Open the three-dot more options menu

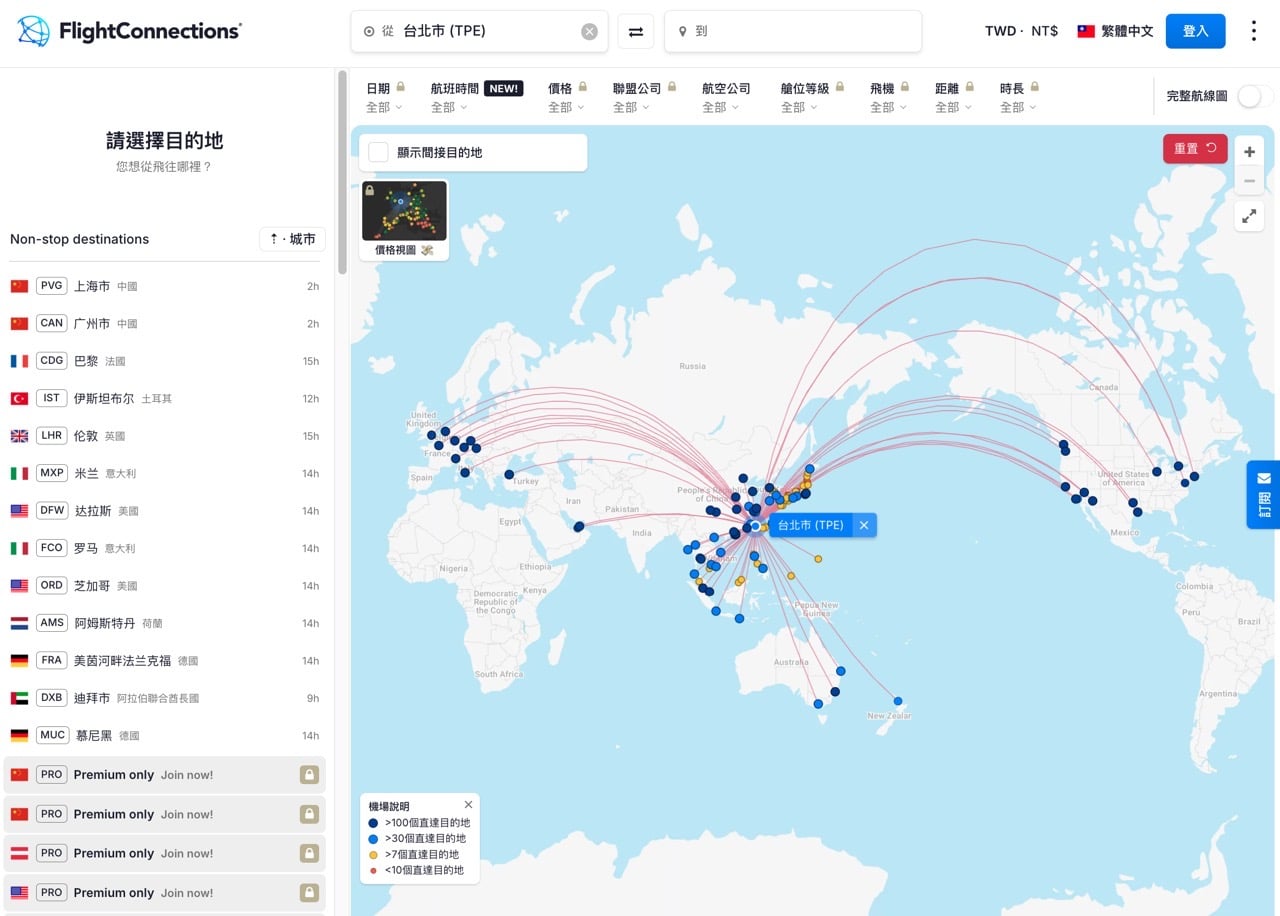coord(1253,31)
